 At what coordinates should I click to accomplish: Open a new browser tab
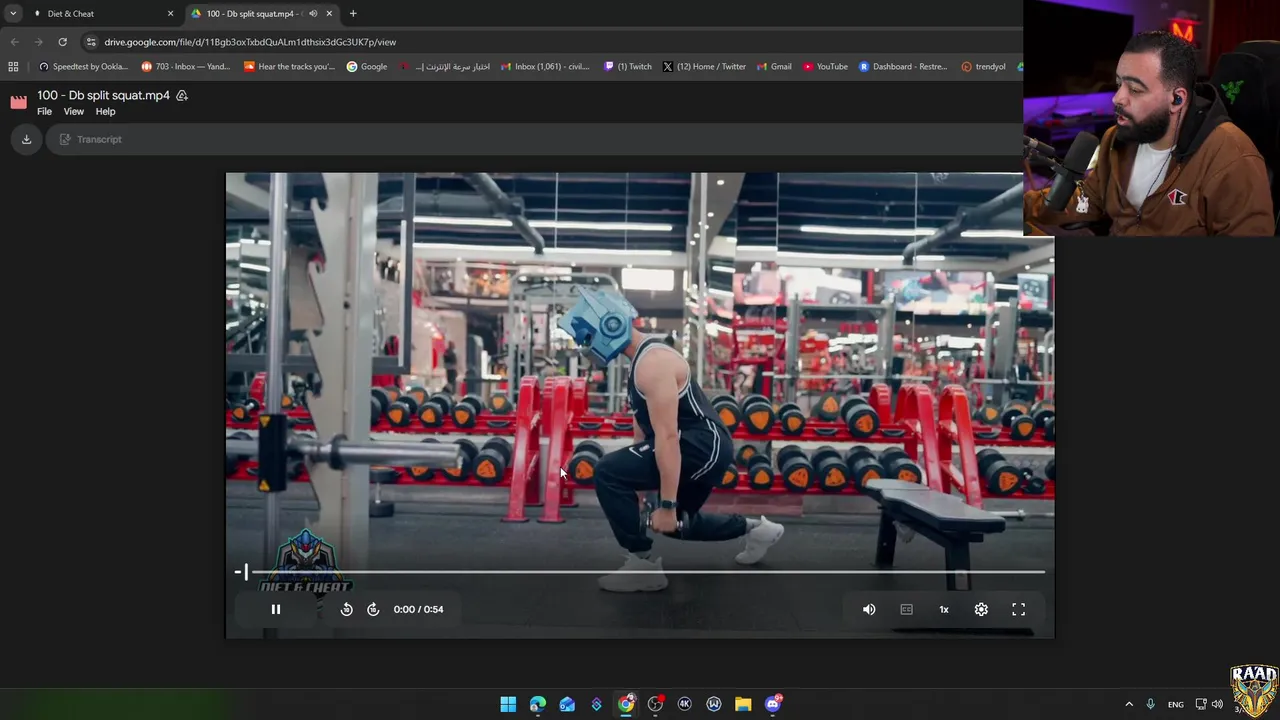point(353,14)
